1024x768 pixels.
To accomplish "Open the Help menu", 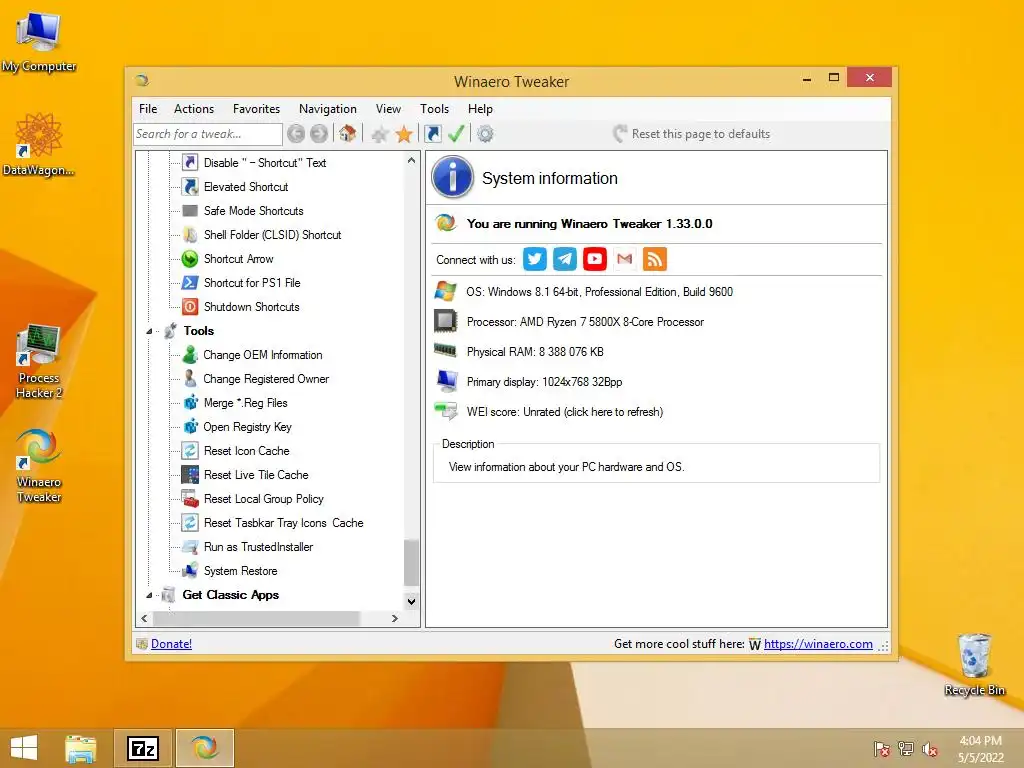I will click(x=480, y=109).
